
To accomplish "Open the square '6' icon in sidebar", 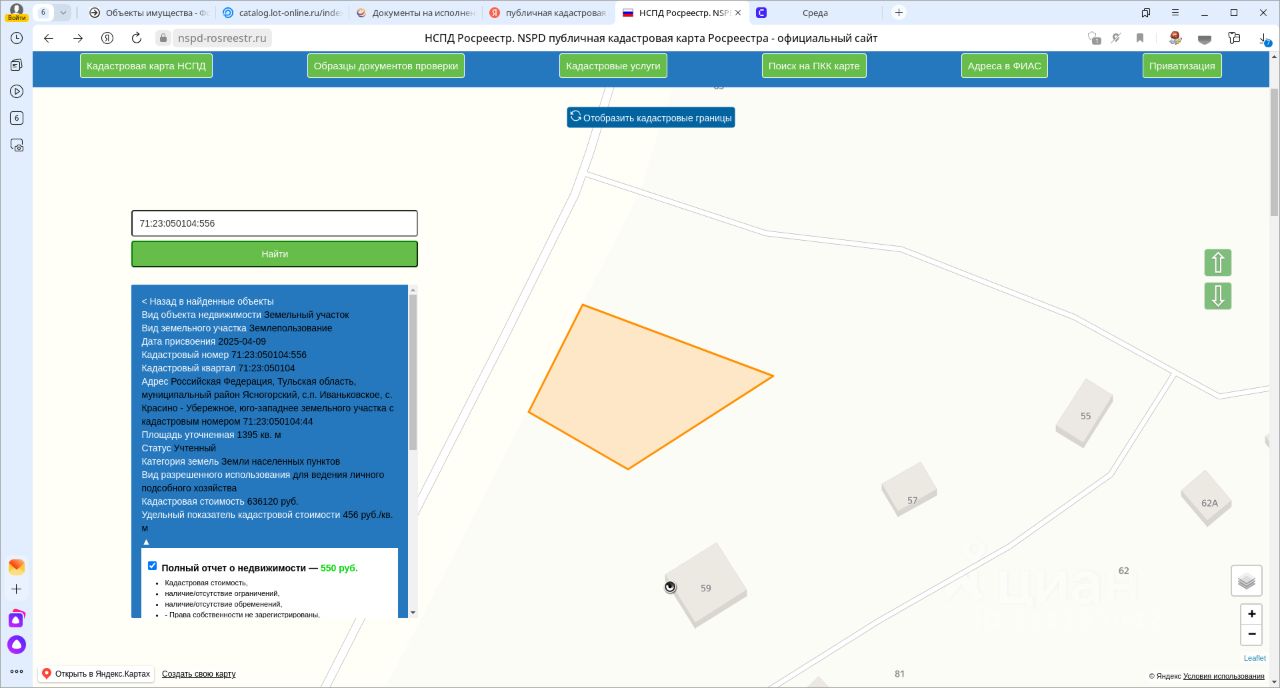I will 16,118.
